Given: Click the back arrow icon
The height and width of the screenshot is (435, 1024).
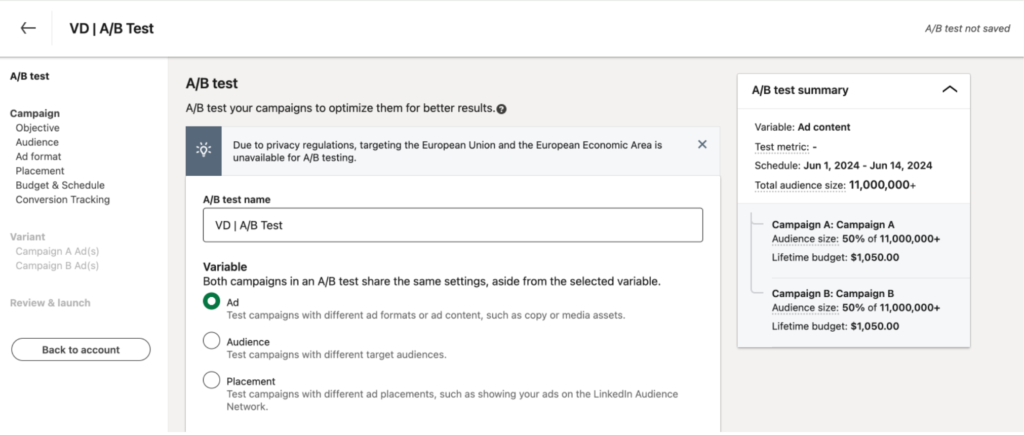Looking at the screenshot, I should click(x=28, y=28).
